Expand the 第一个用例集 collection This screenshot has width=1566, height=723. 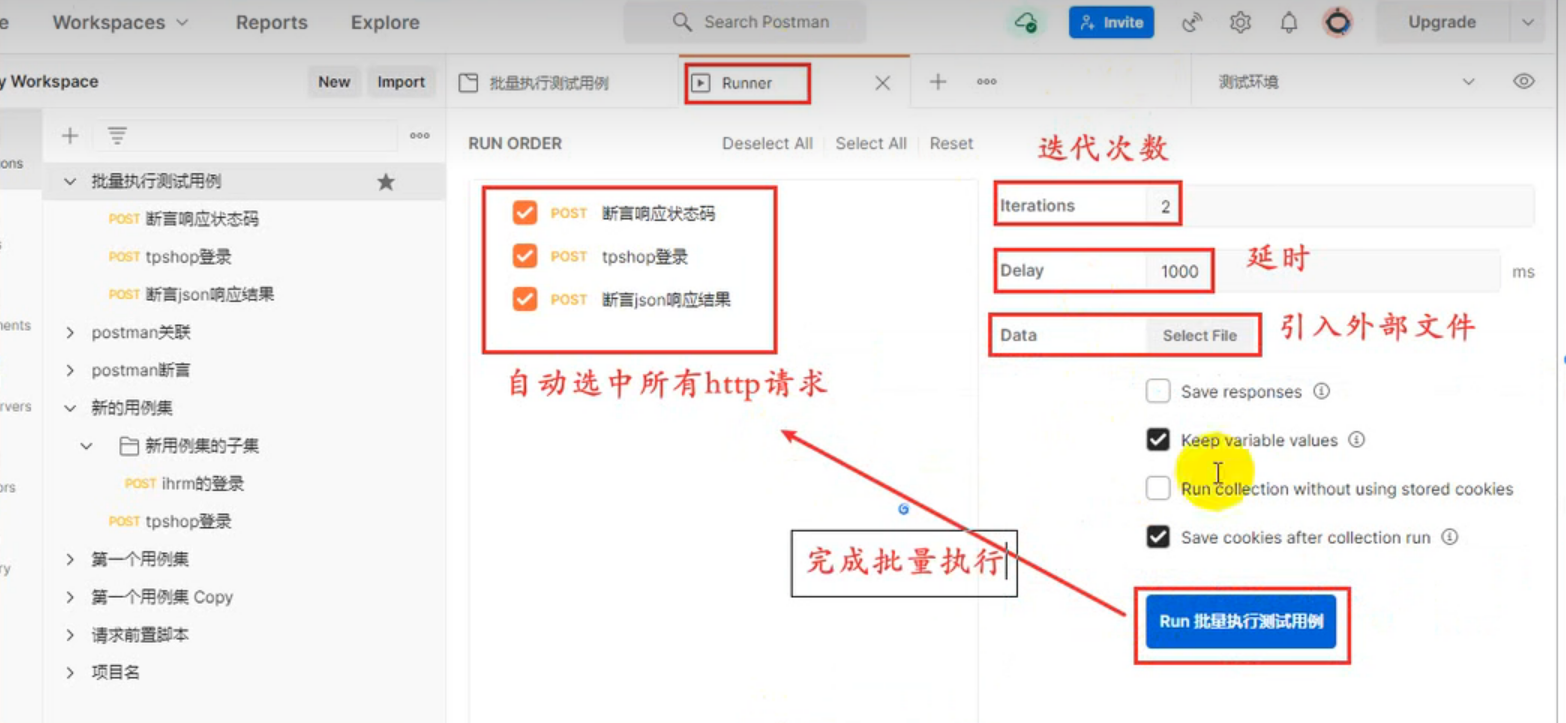[70, 559]
